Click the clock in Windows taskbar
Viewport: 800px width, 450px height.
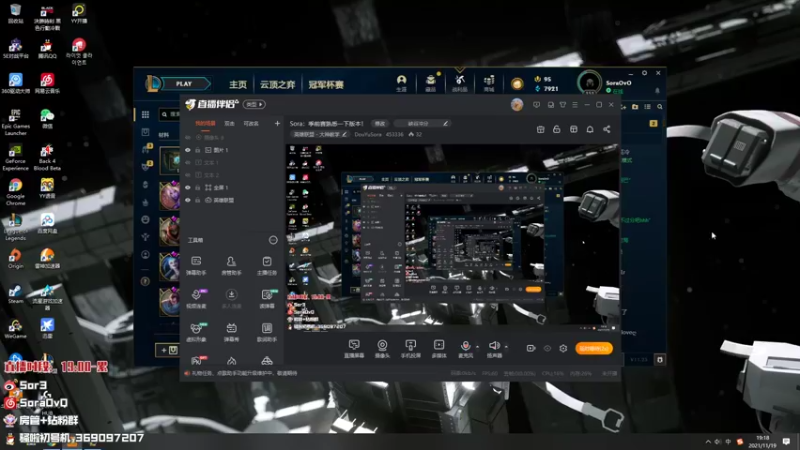[x=762, y=441]
